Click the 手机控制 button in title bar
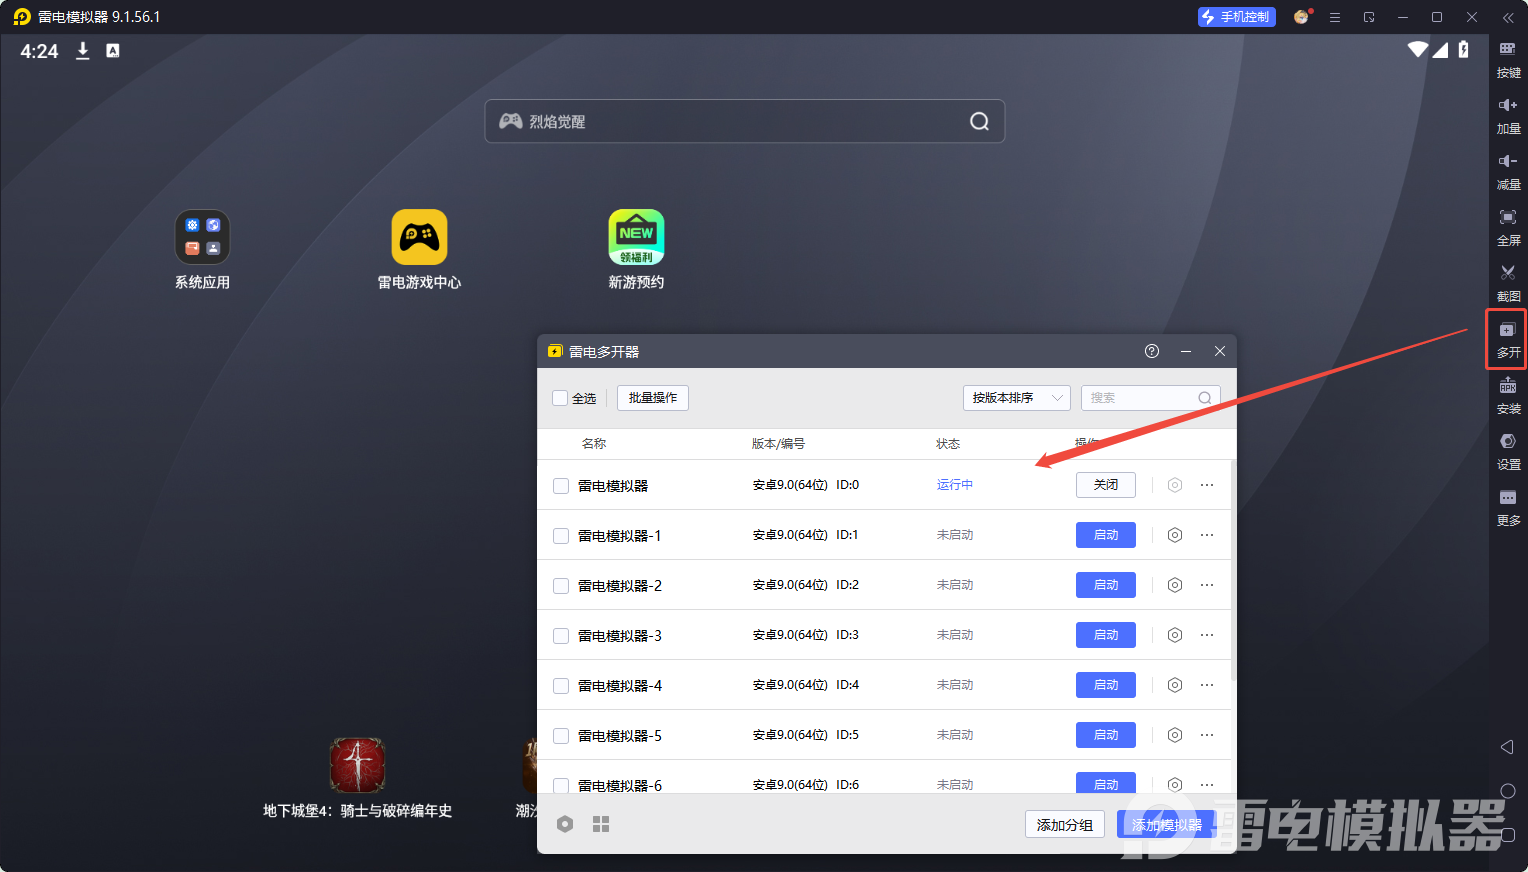Image resolution: width=1528 pixels, height=872 pixels. coord(1237,17)
